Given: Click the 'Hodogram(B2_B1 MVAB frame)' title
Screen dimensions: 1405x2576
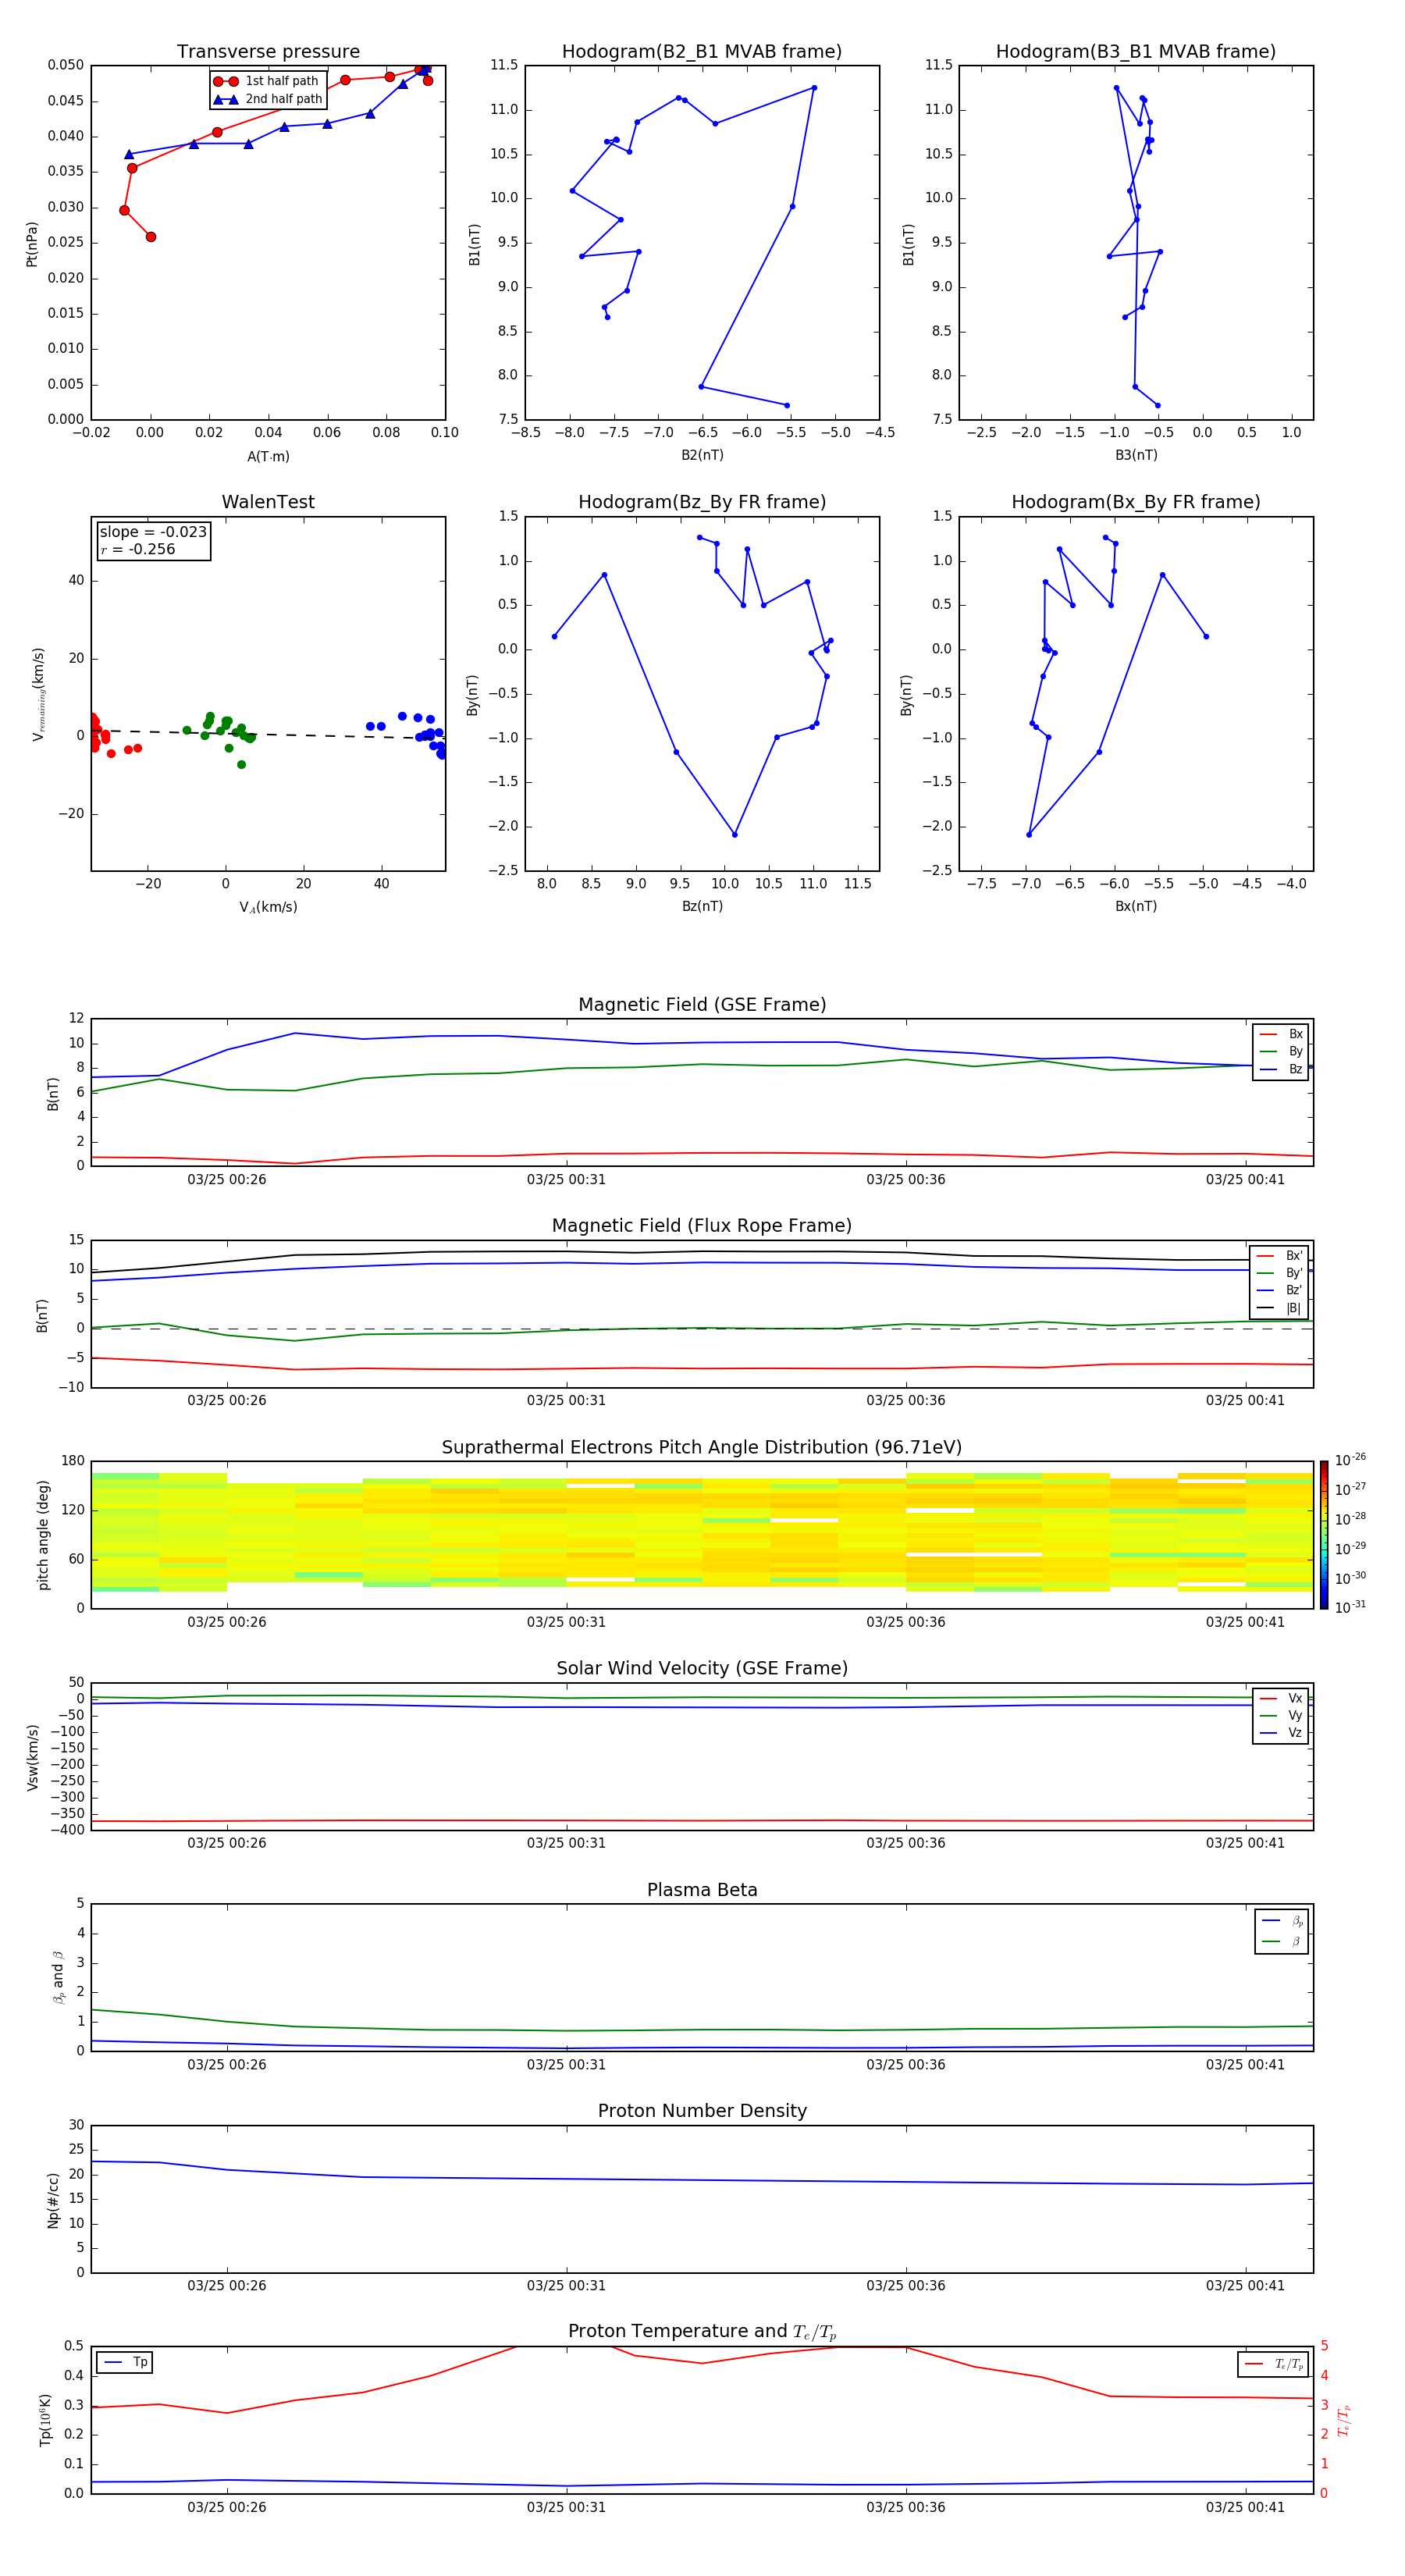Looking at the screenshot, I should (702, 52).
